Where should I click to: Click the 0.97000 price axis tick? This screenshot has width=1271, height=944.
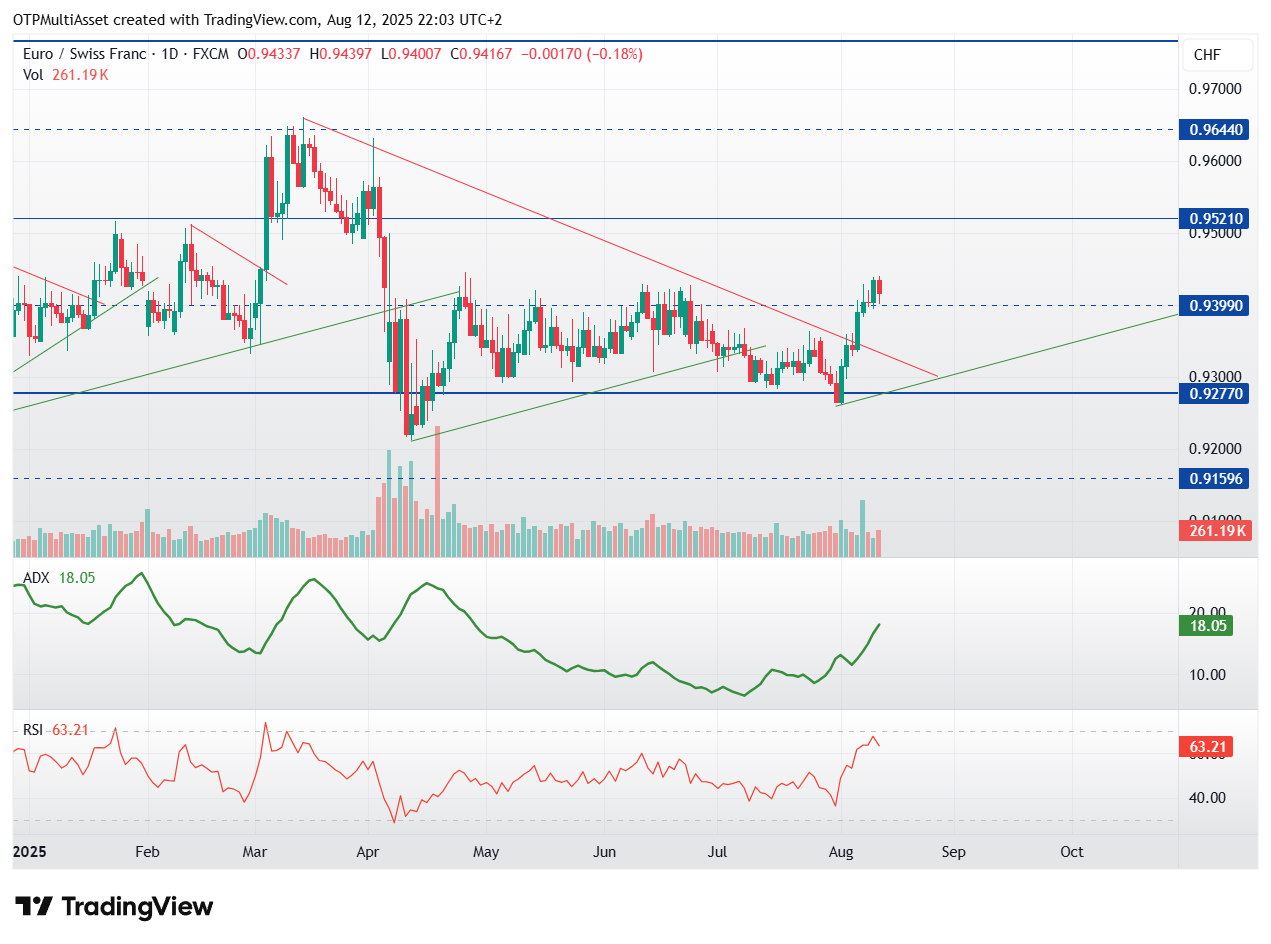pos(1215,89)
